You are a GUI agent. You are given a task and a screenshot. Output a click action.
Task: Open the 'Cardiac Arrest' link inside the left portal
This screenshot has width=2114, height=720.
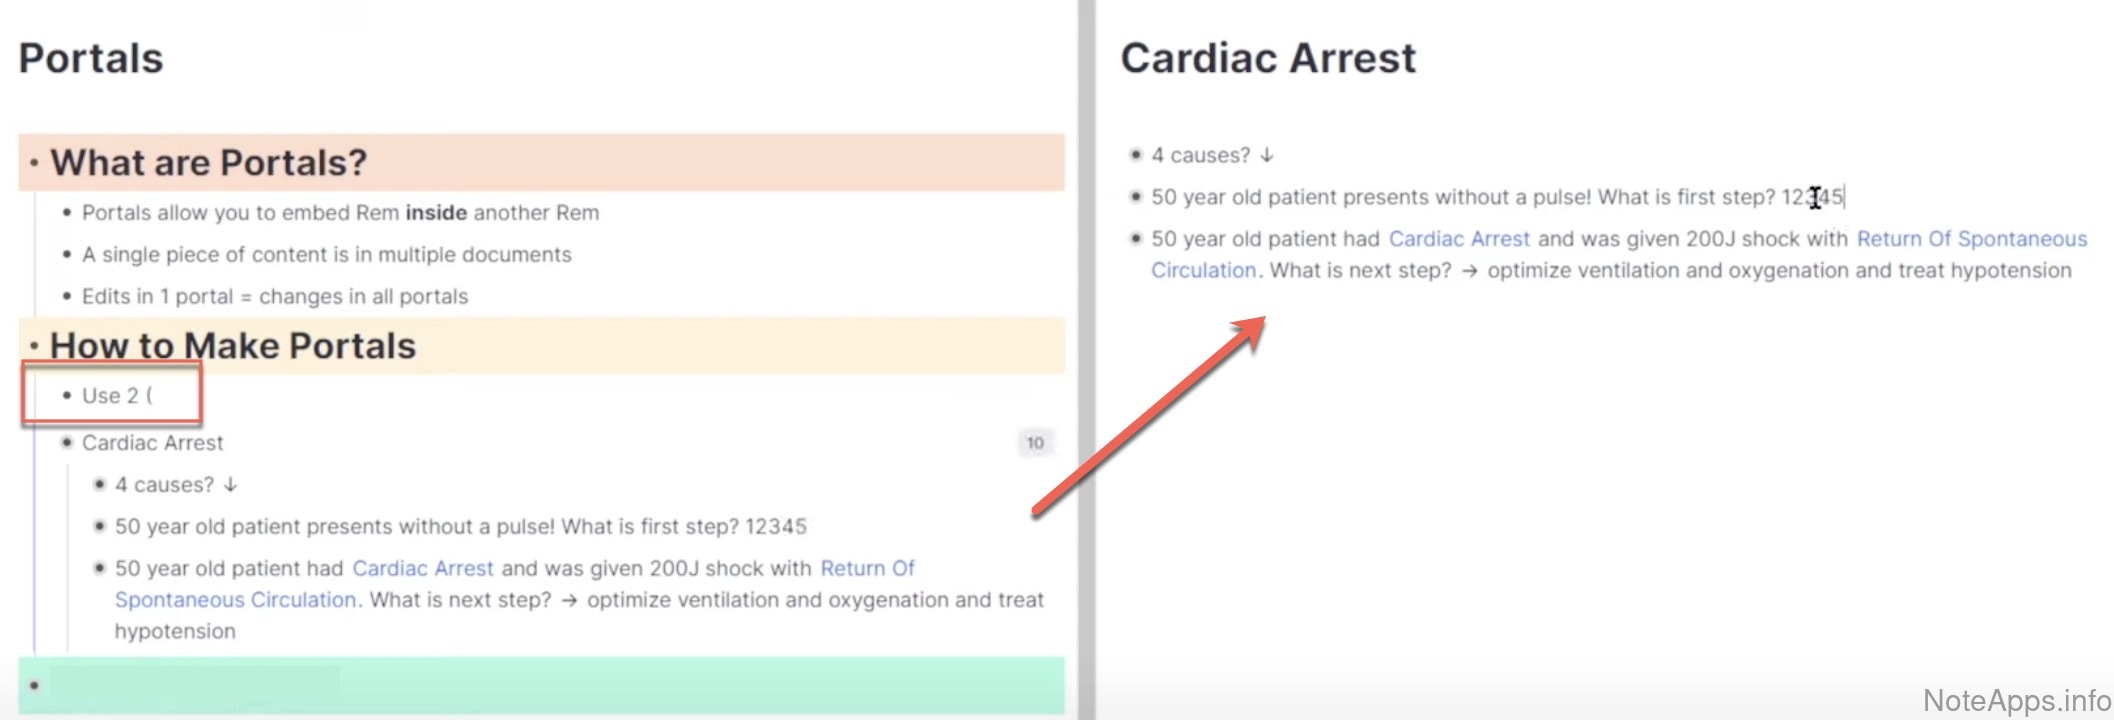coord(423,569)
